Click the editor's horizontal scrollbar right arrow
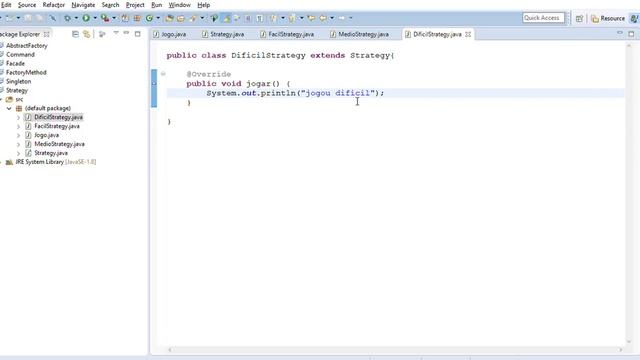The height and width of the screenshot is (360, 640). tap(620, 349)
